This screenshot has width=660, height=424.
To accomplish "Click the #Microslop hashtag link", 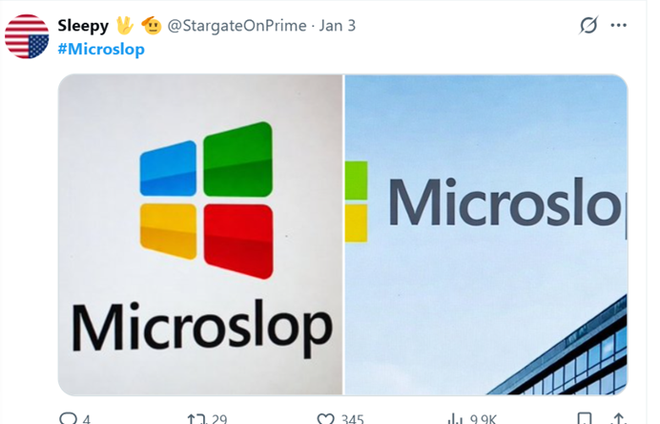I will click(x=101, y=48).
